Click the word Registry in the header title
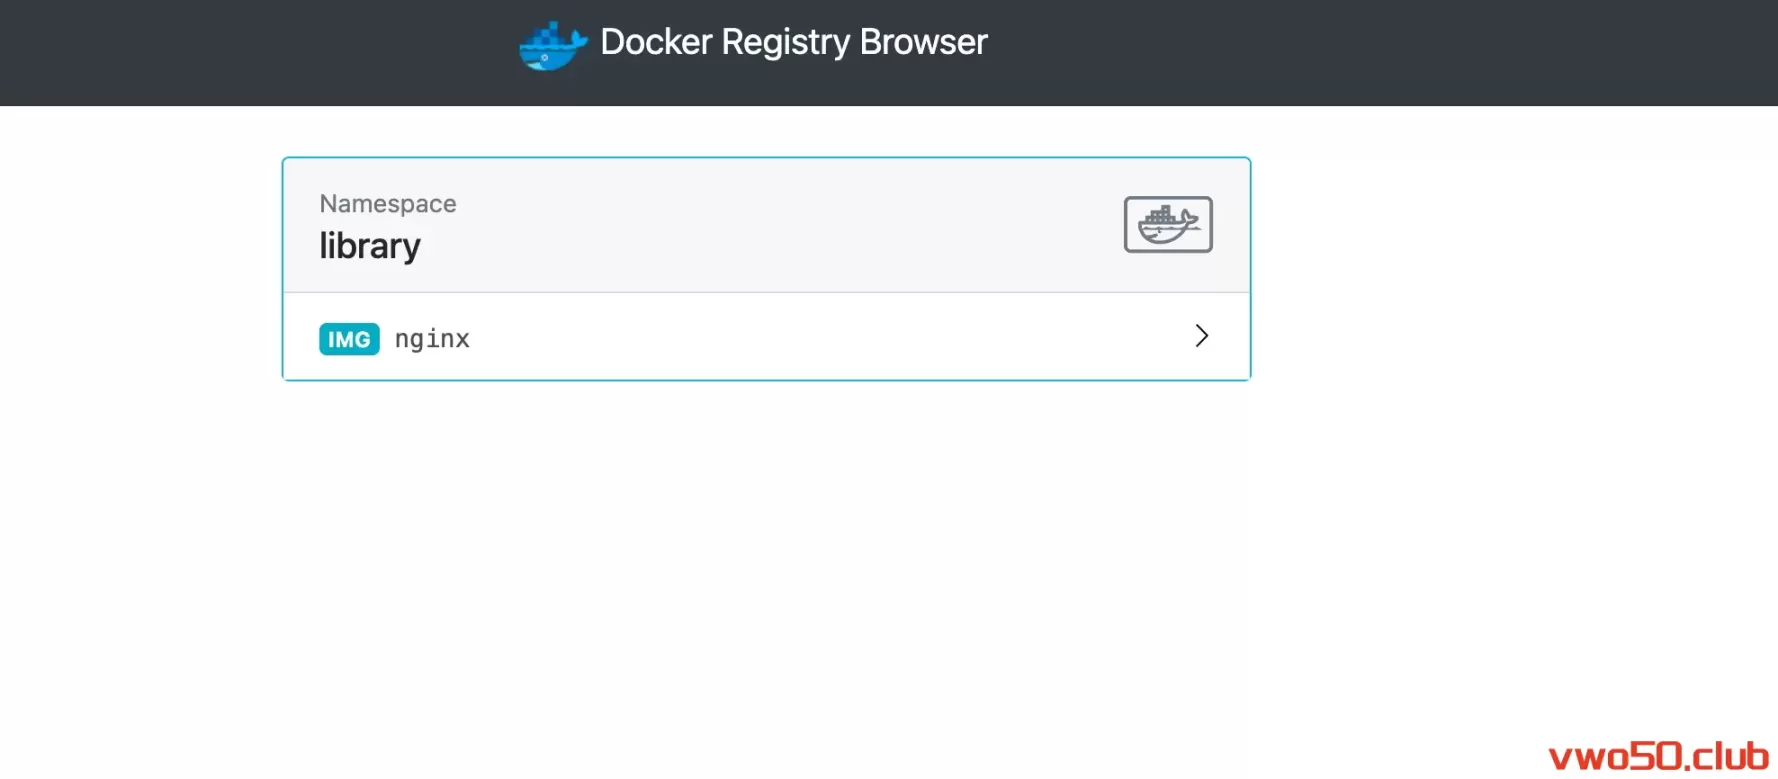 [785, 42]
